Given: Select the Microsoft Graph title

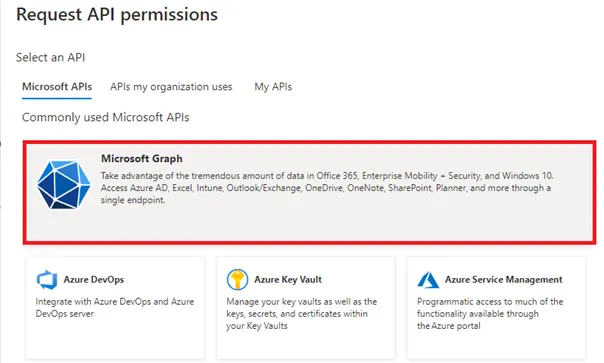Looking at the screenshot, I should click(x=142, y=158).
